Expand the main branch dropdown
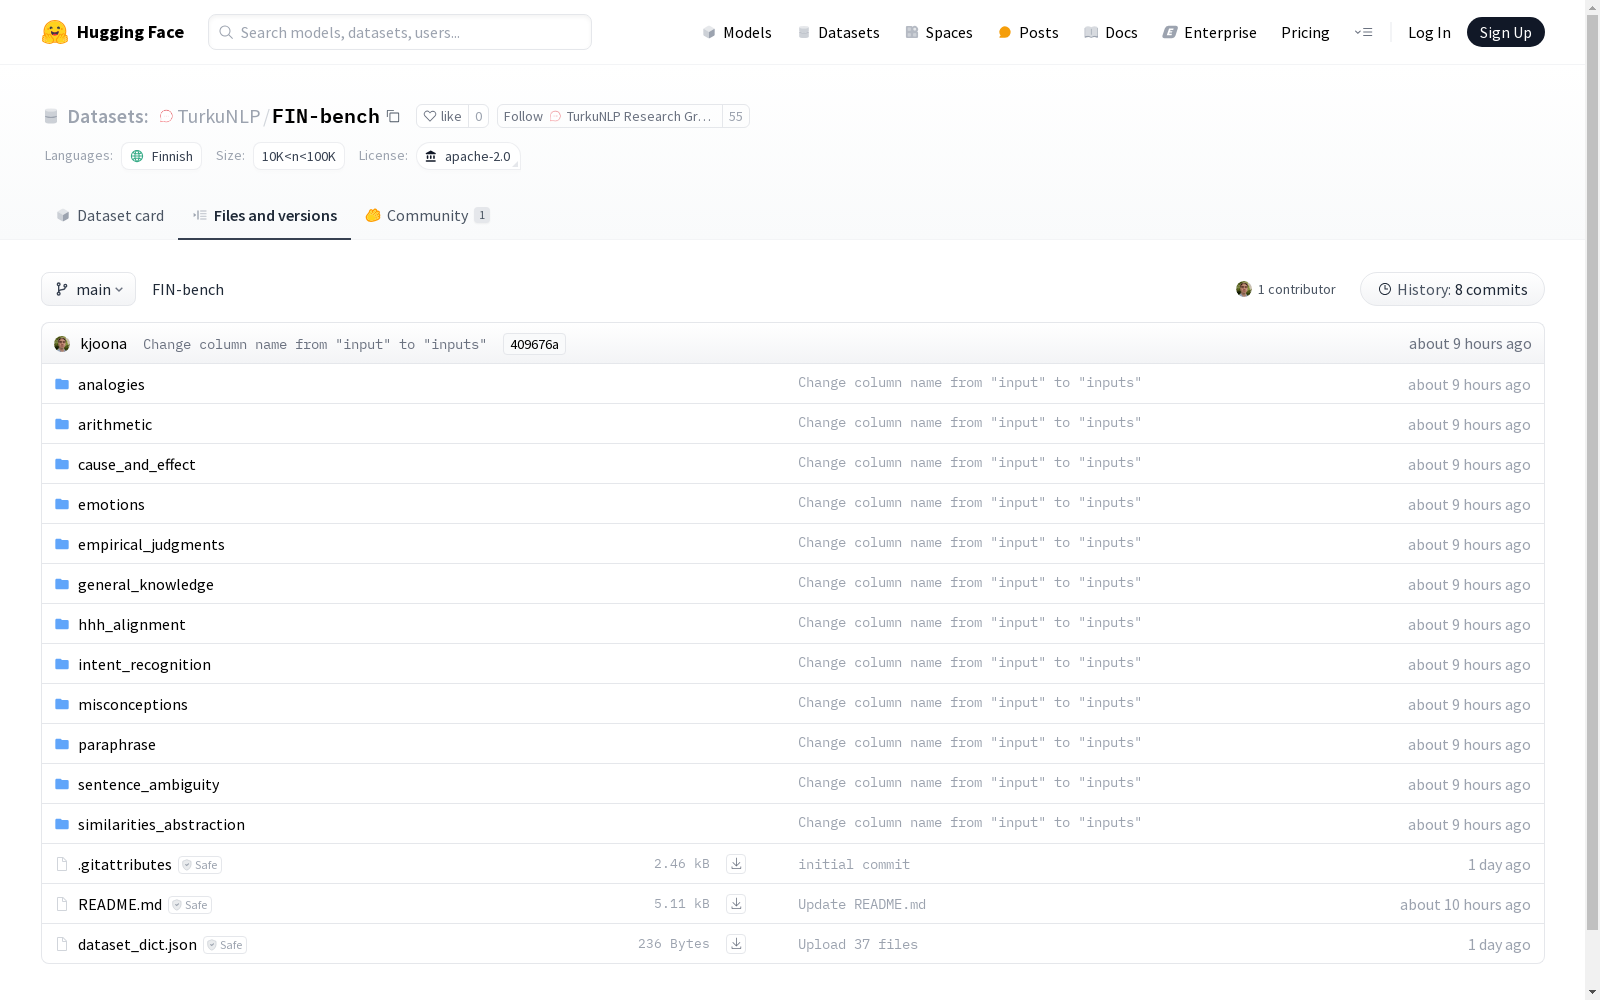Screen dimensions: 1600x1000 pyautogui.click(x=89, y=290)
